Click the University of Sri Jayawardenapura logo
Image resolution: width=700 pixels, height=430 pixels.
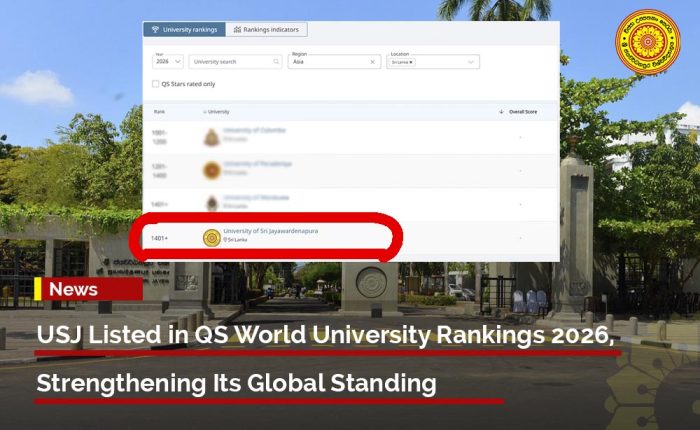point(211,237)
